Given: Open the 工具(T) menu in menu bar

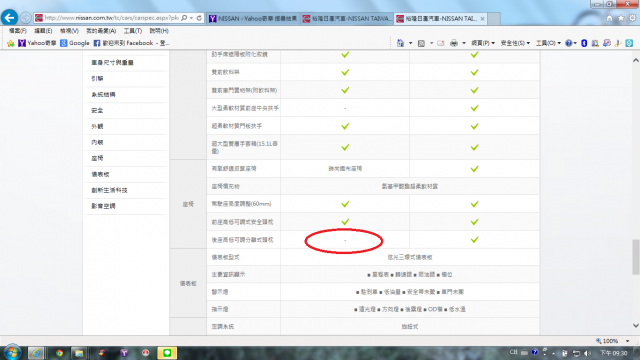Looking at the screenshot, I should tap(133, 31).
